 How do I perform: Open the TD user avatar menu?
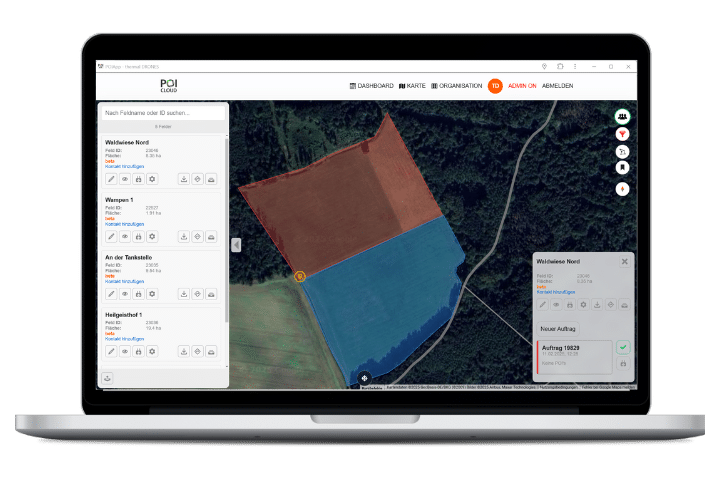click(495, 86)
